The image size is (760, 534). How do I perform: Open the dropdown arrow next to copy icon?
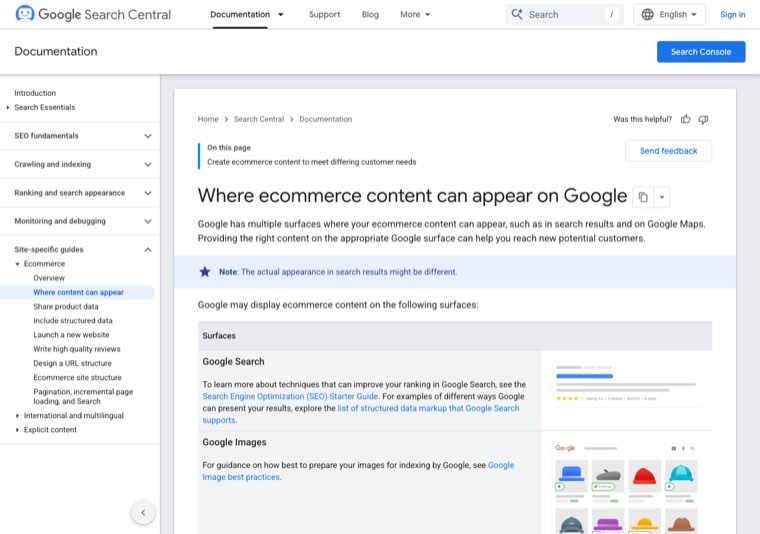[662, 197]
